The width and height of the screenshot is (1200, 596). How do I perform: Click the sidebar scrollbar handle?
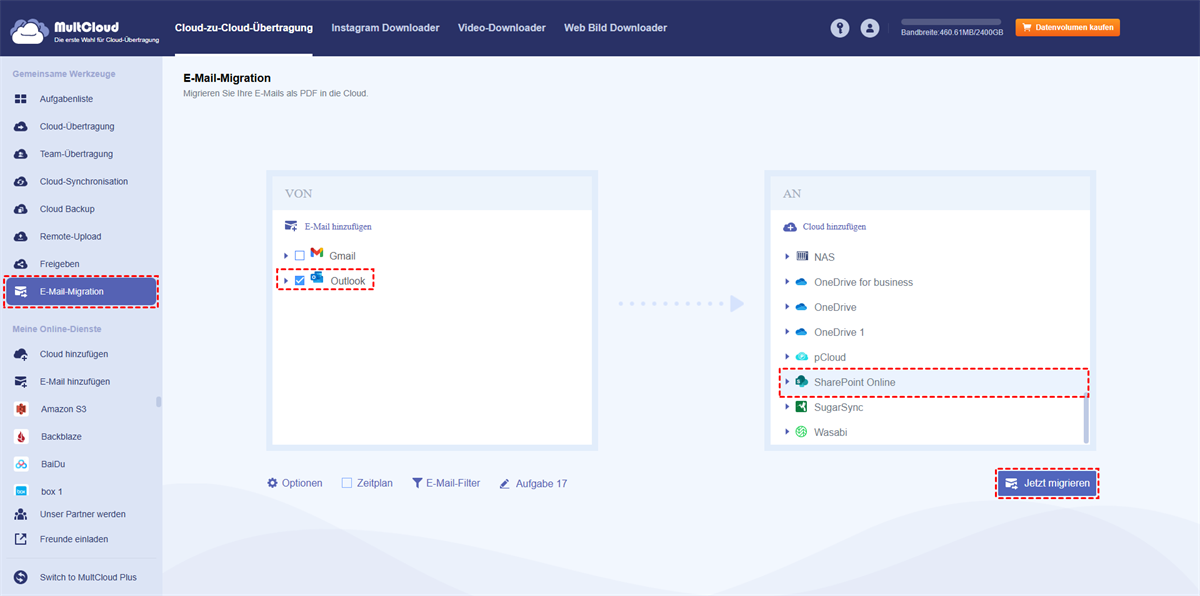point(158,402)
